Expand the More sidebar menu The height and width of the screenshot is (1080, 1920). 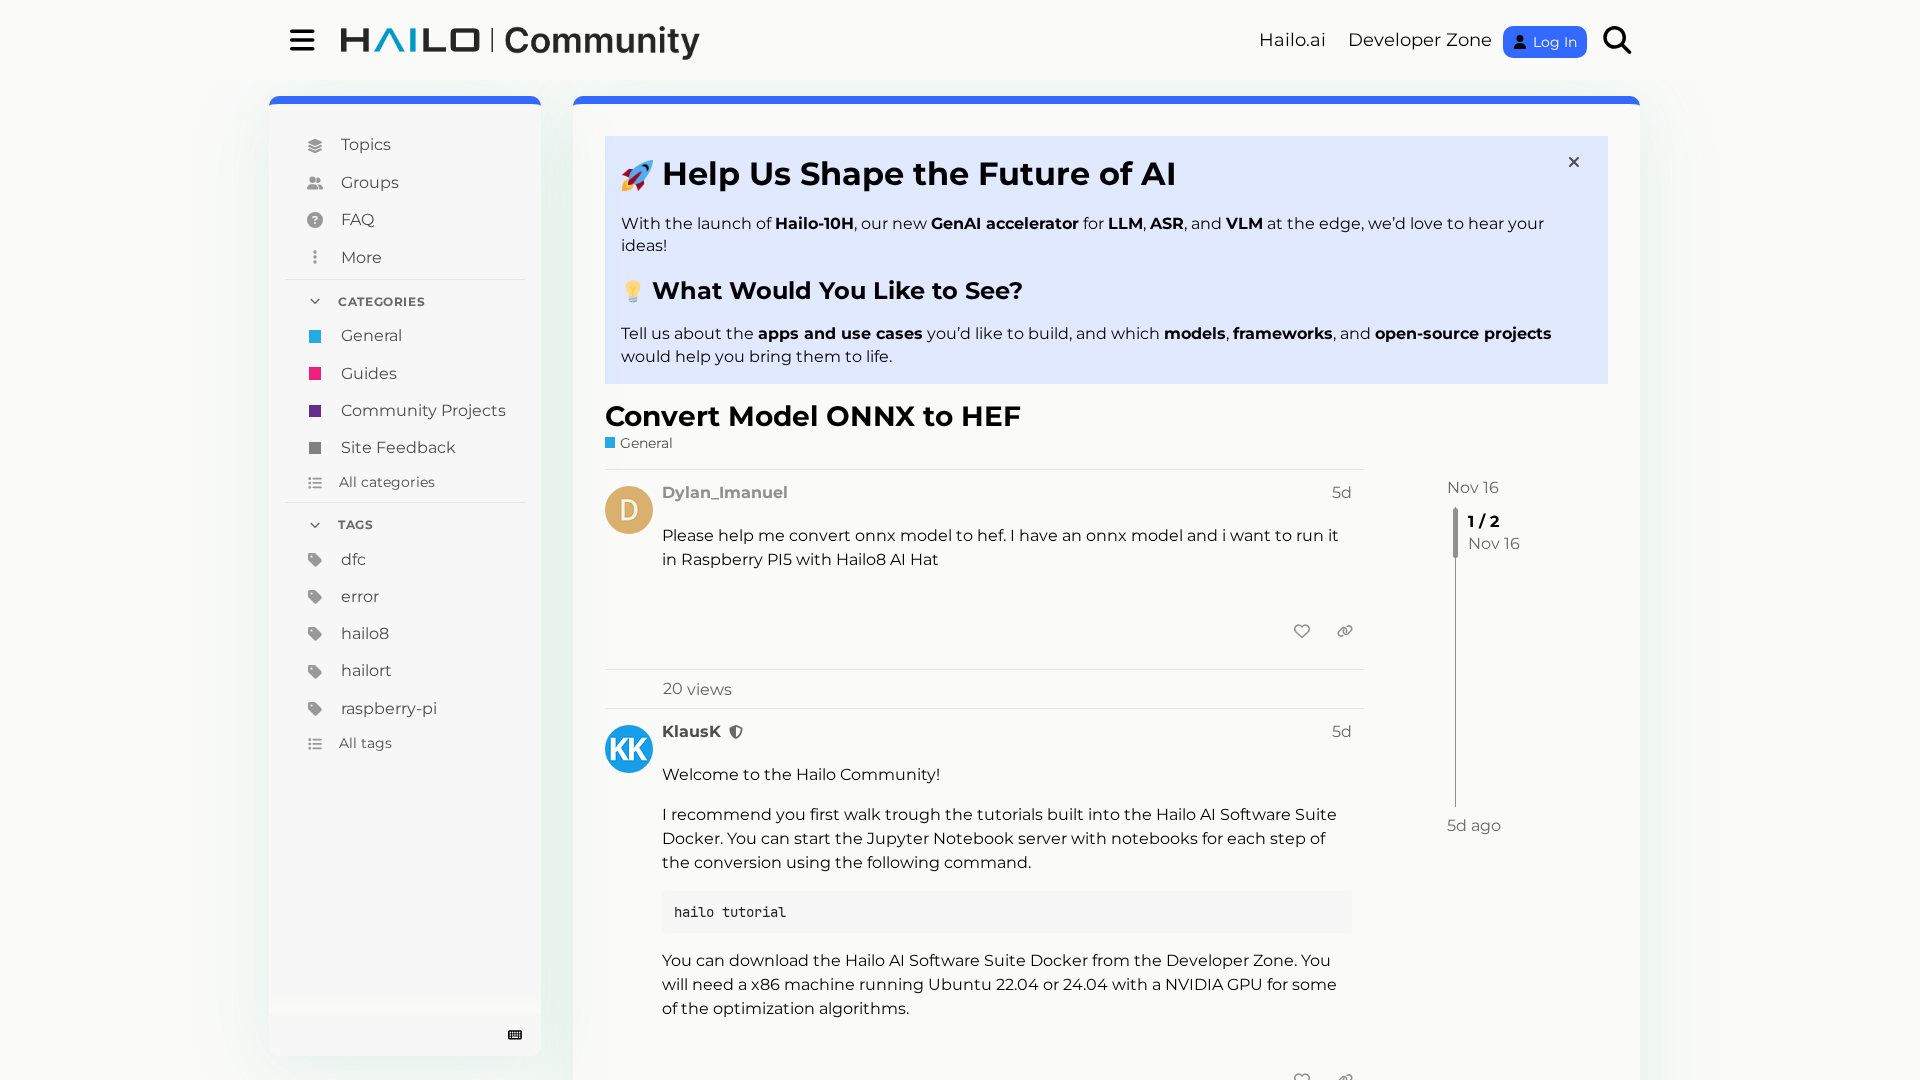tap(360, 257)
